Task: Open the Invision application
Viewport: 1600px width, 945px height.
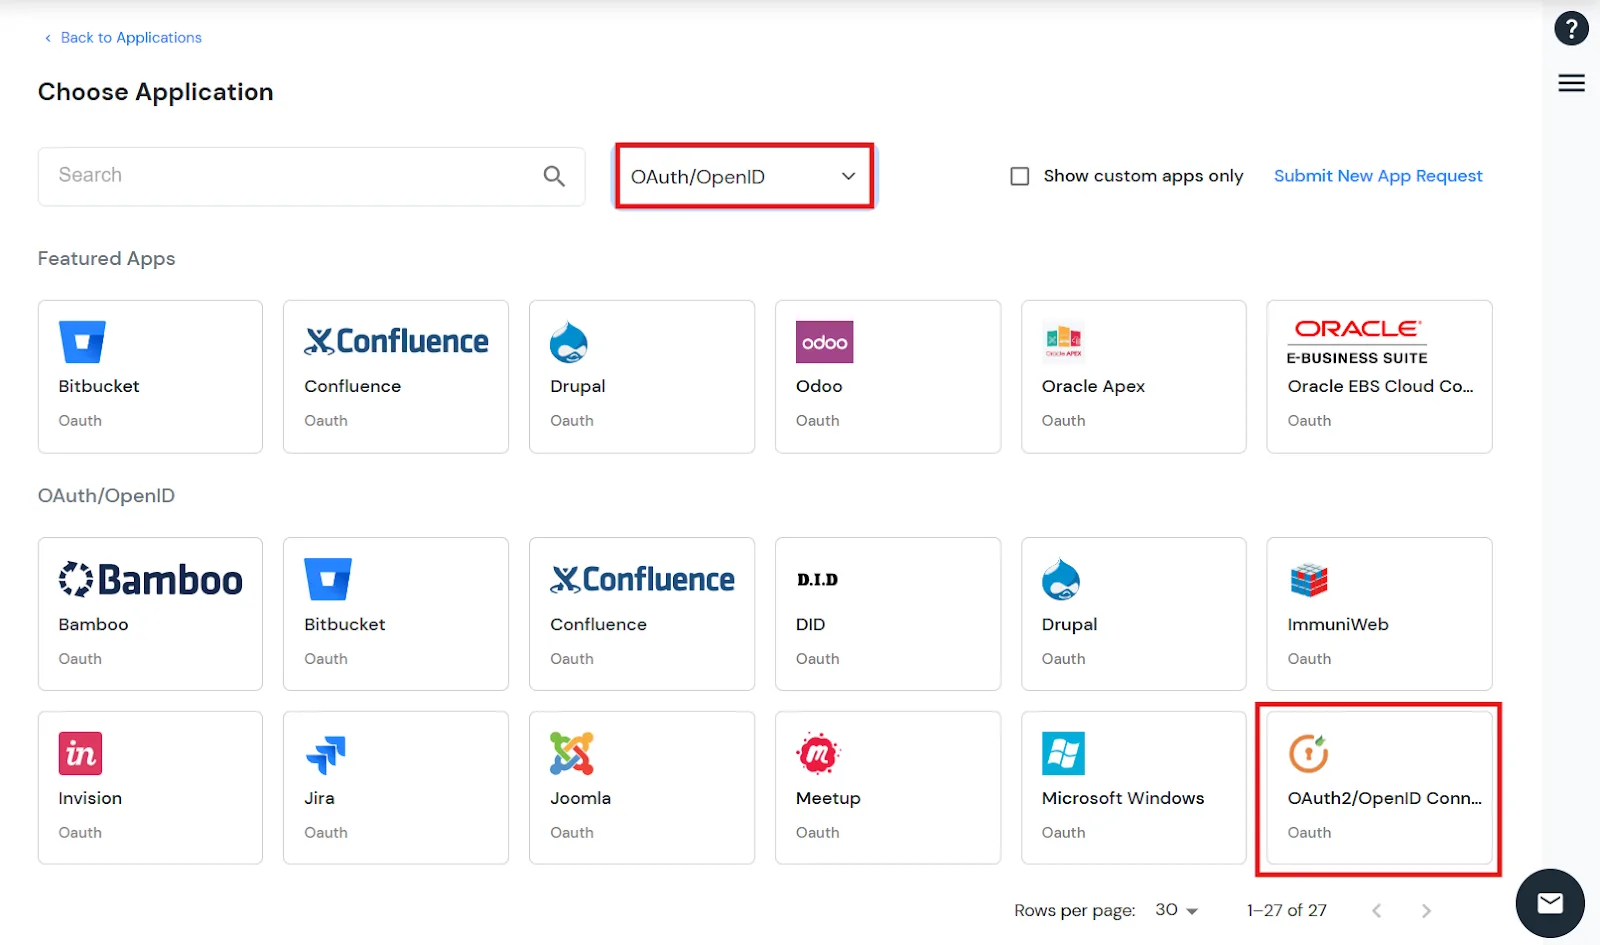Action: click(x=150, y=788)
